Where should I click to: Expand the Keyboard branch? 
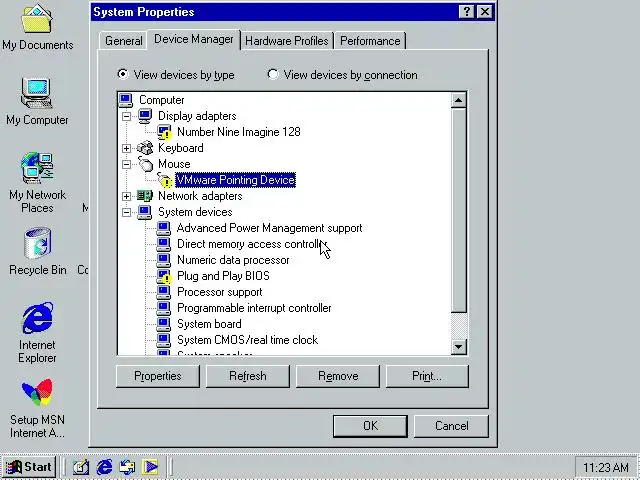(127, 148)
